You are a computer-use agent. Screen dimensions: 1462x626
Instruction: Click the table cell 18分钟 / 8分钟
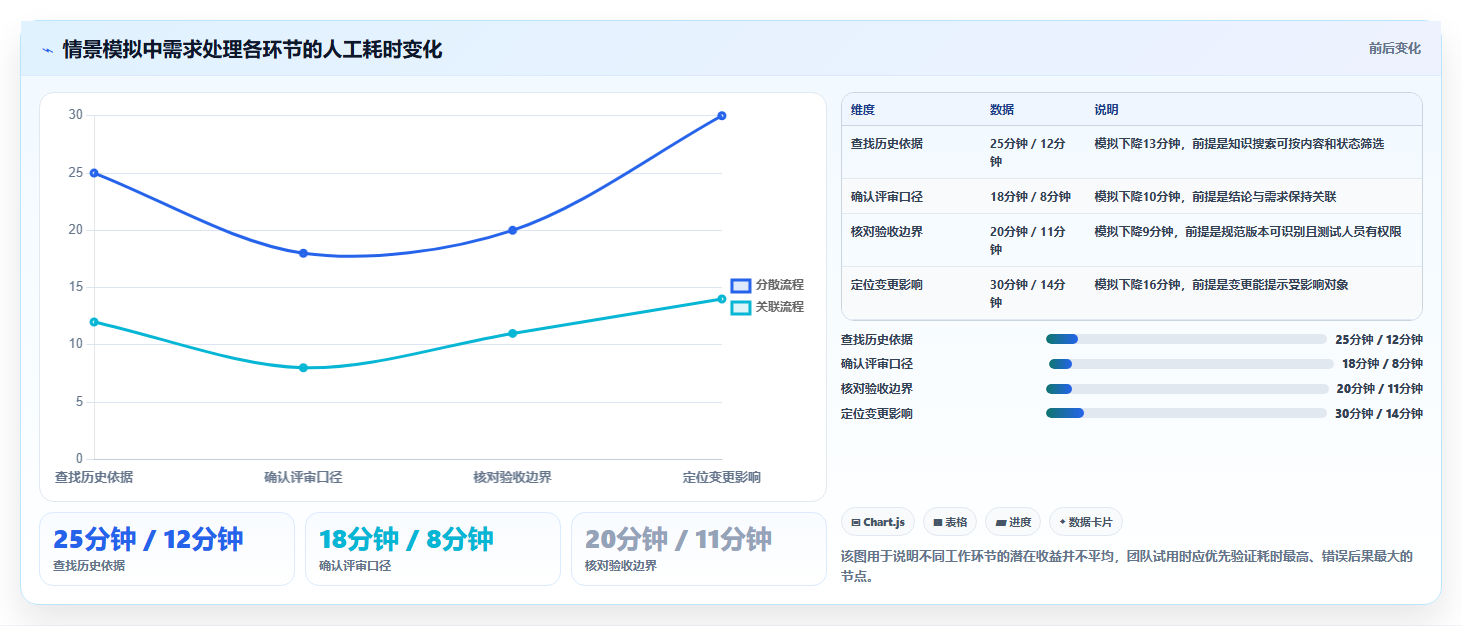click(x=1030, y=197)
